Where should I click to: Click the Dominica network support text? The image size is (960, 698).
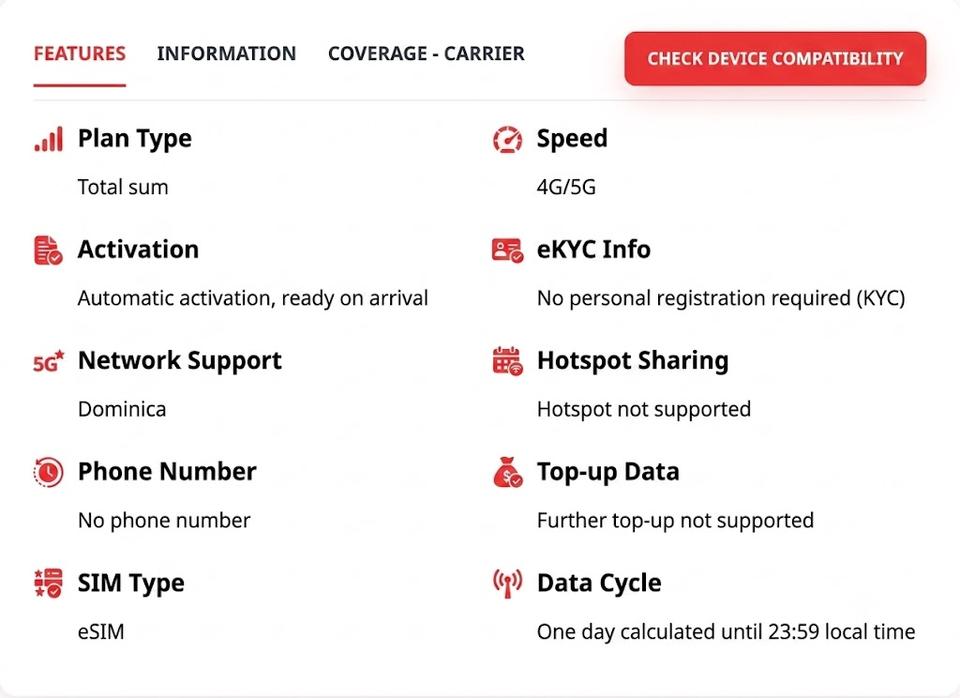click(x=122, y=410)
